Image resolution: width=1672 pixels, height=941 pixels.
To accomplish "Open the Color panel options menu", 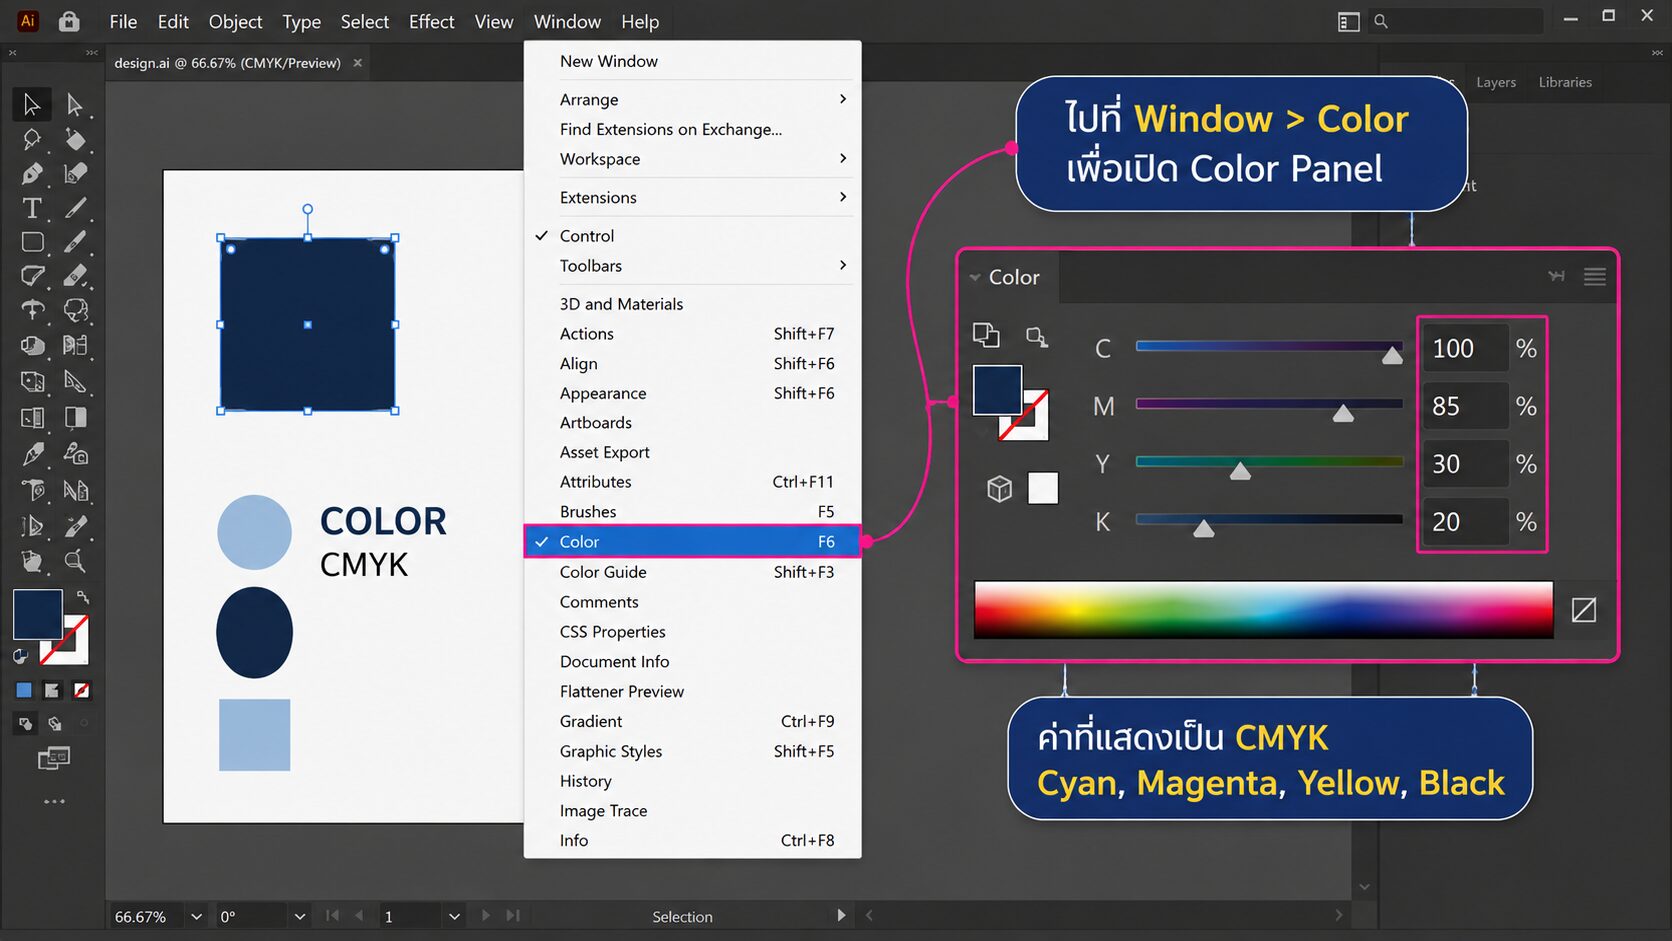I will [1595, 277].
